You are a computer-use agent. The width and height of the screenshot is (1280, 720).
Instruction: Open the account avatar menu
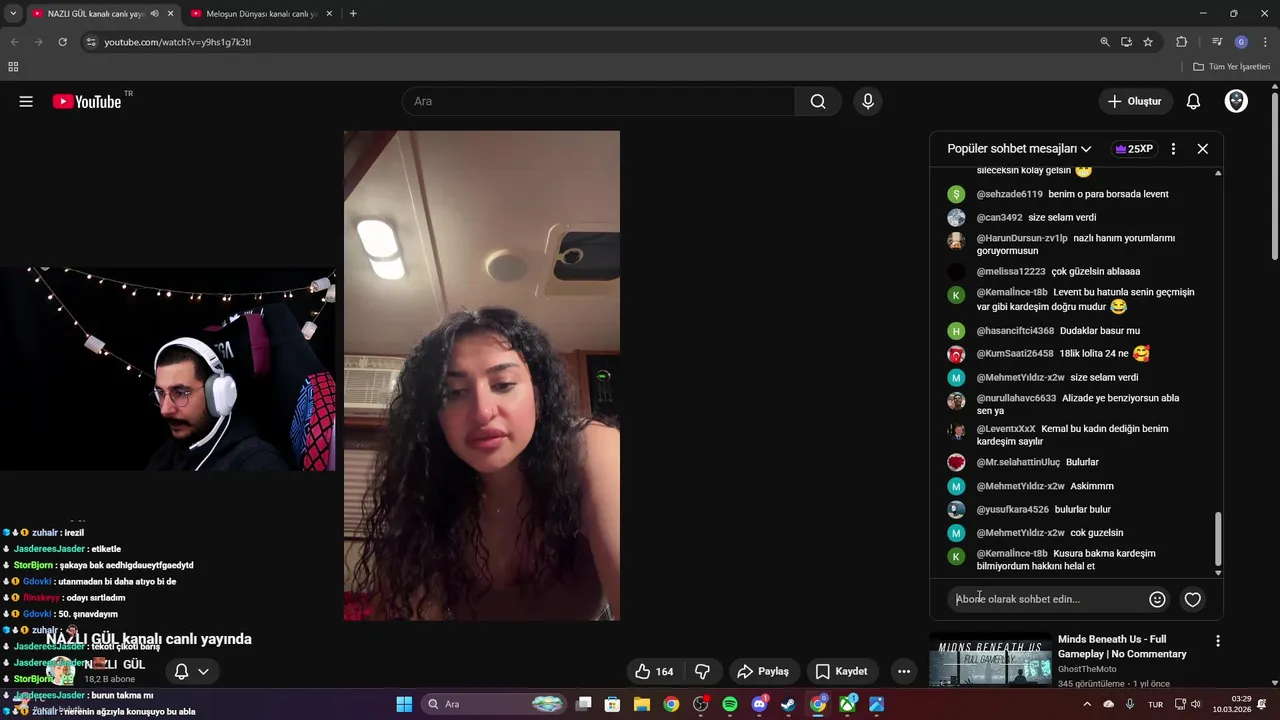[x=1236, y=101]
